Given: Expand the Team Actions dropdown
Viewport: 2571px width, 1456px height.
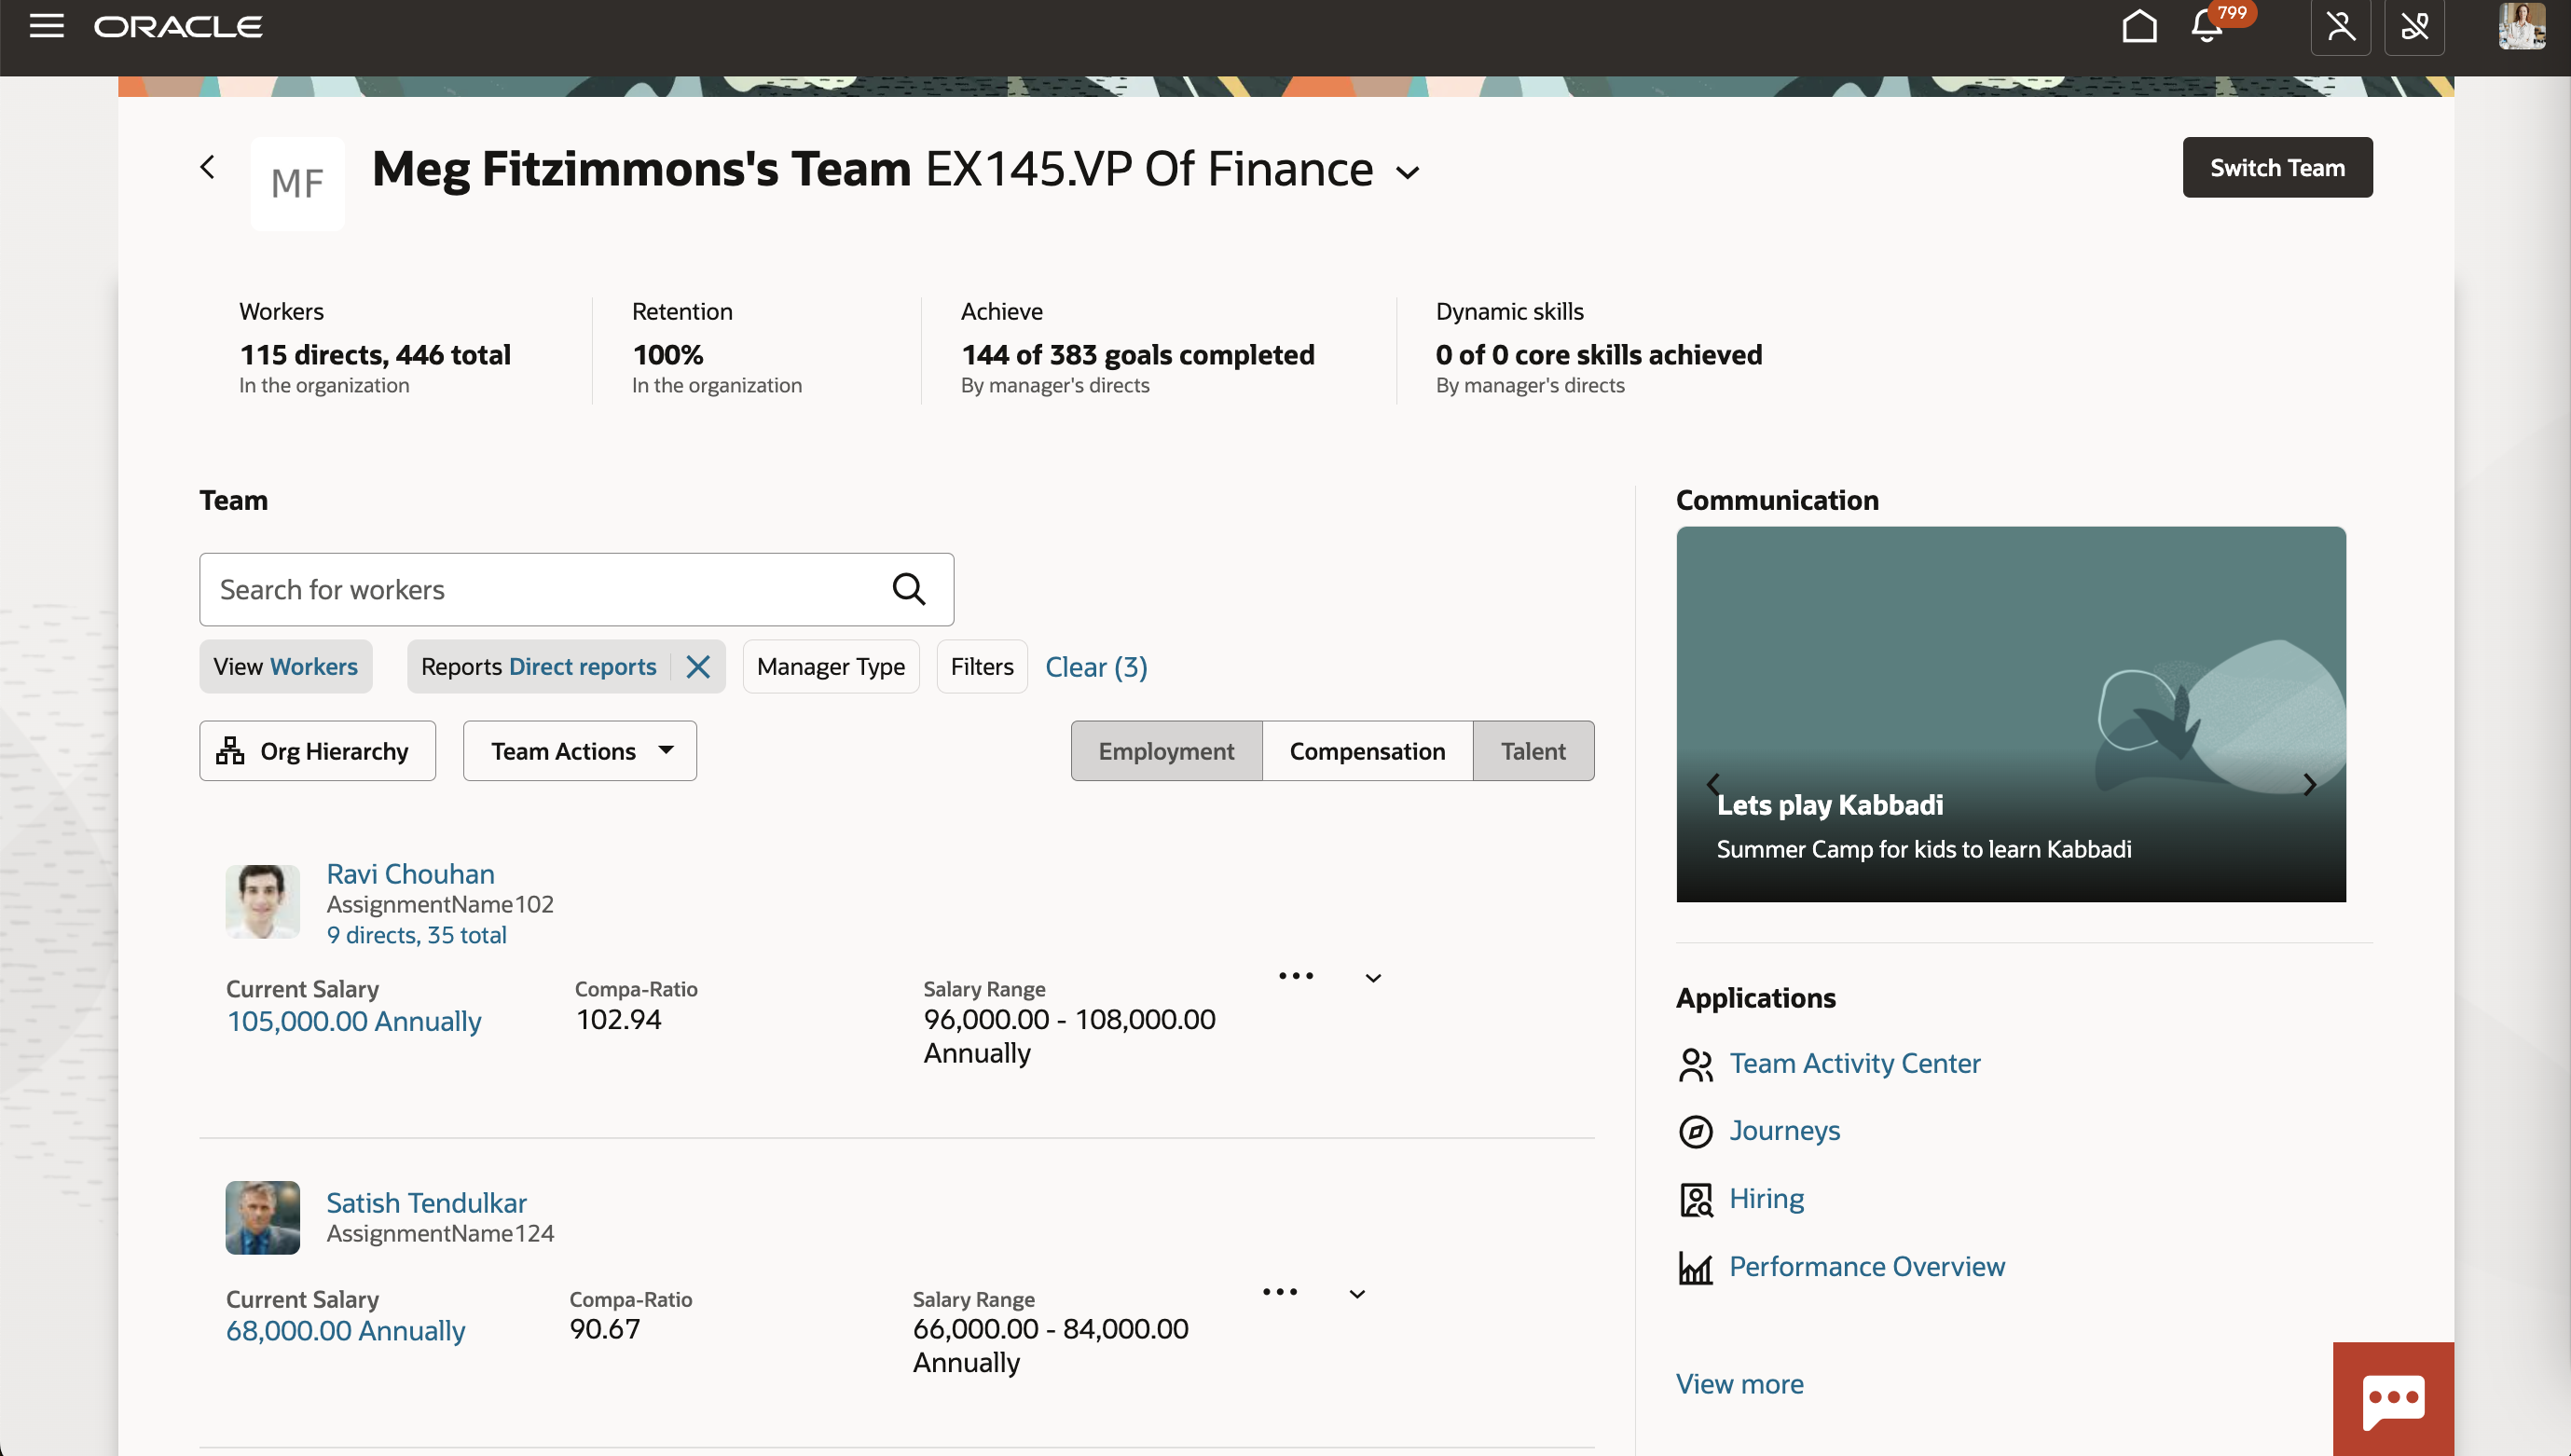Looking at the screenshot, I should 579,750.
